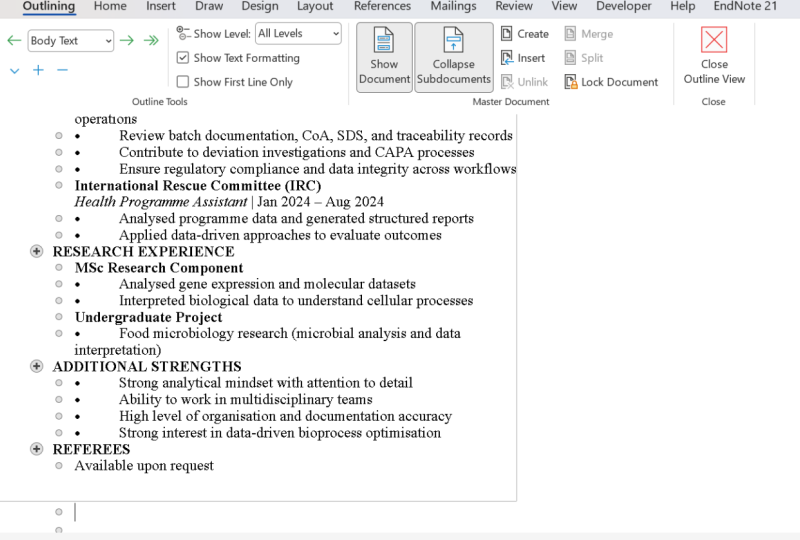
Task: Move item down with chevron arrow
Action: [x=14, y=70]
